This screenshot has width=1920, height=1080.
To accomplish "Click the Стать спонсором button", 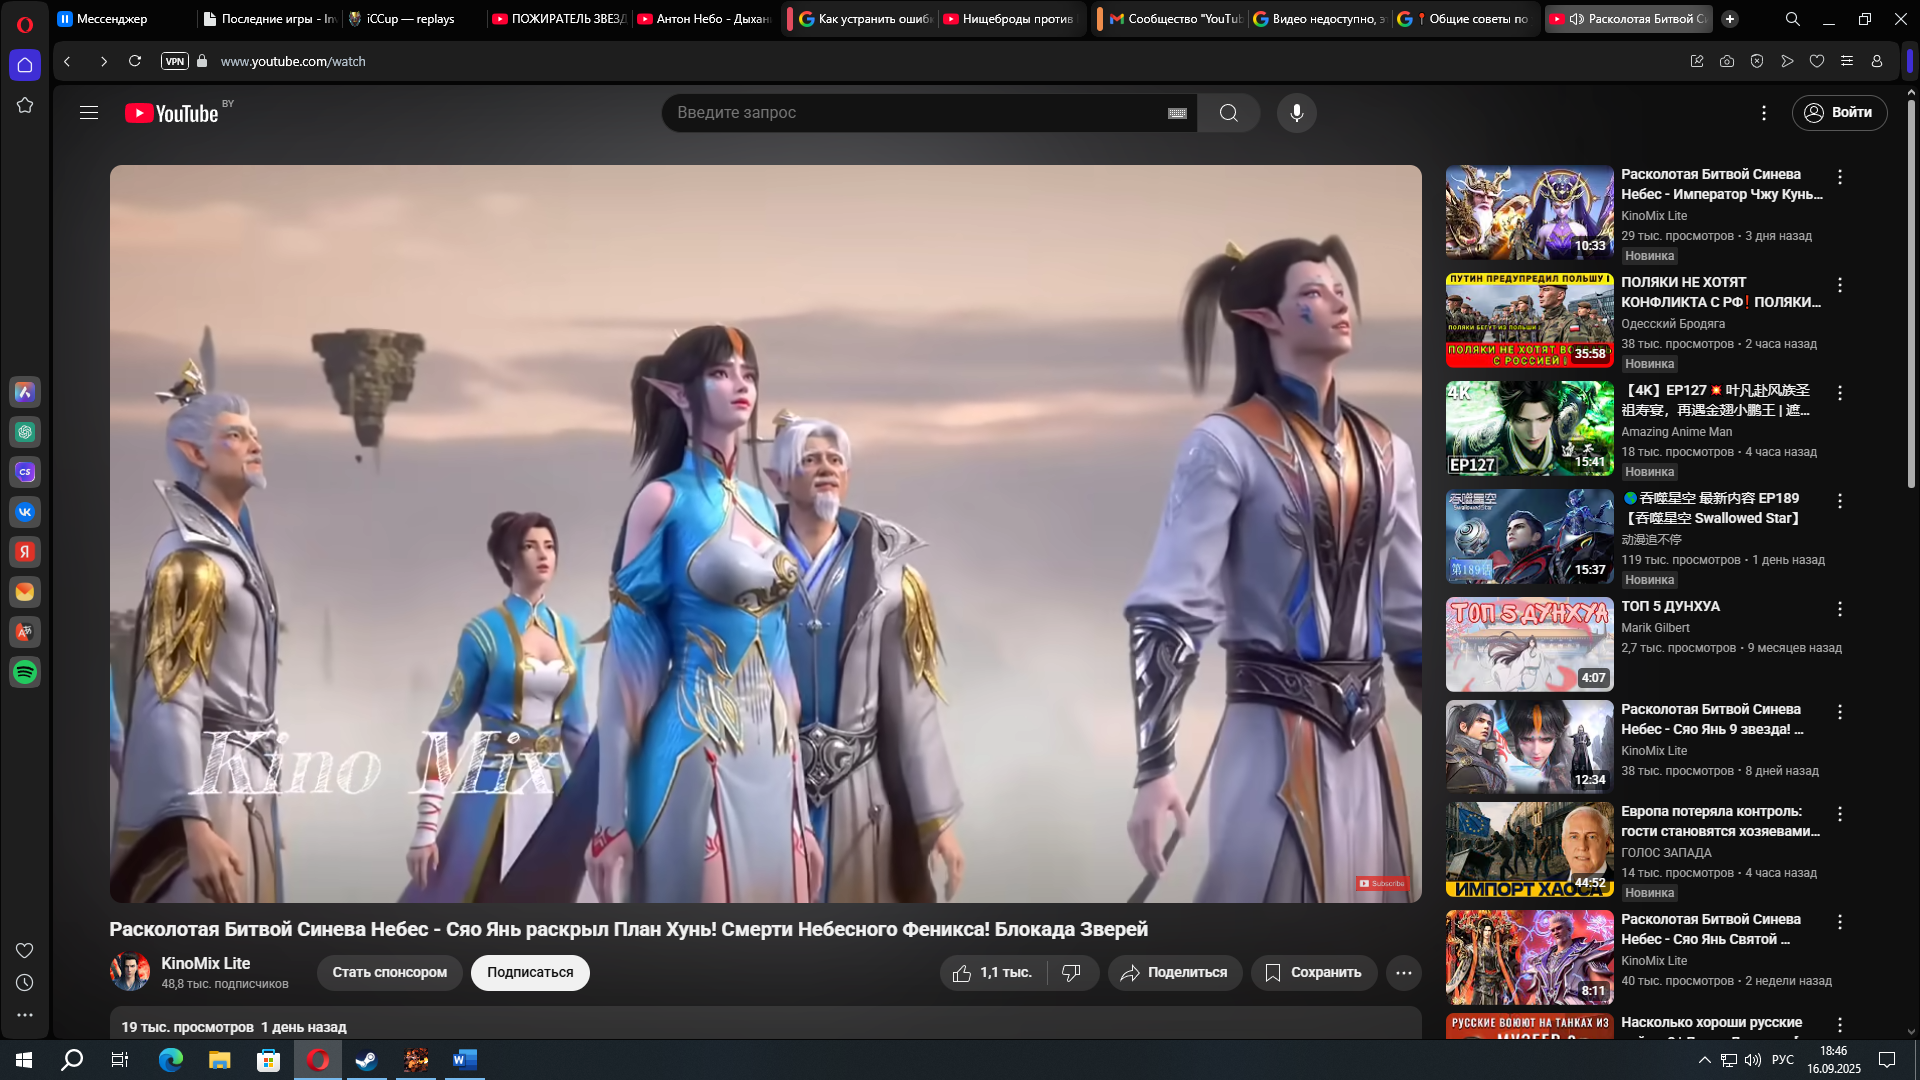I will pos(389,973).
